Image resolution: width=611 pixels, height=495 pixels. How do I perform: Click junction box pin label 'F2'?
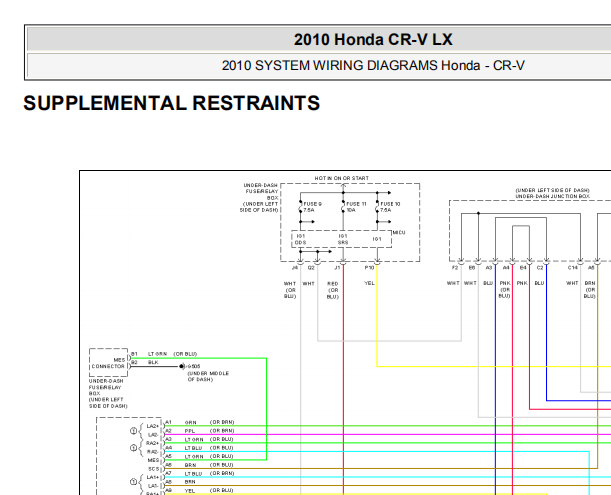455,268
